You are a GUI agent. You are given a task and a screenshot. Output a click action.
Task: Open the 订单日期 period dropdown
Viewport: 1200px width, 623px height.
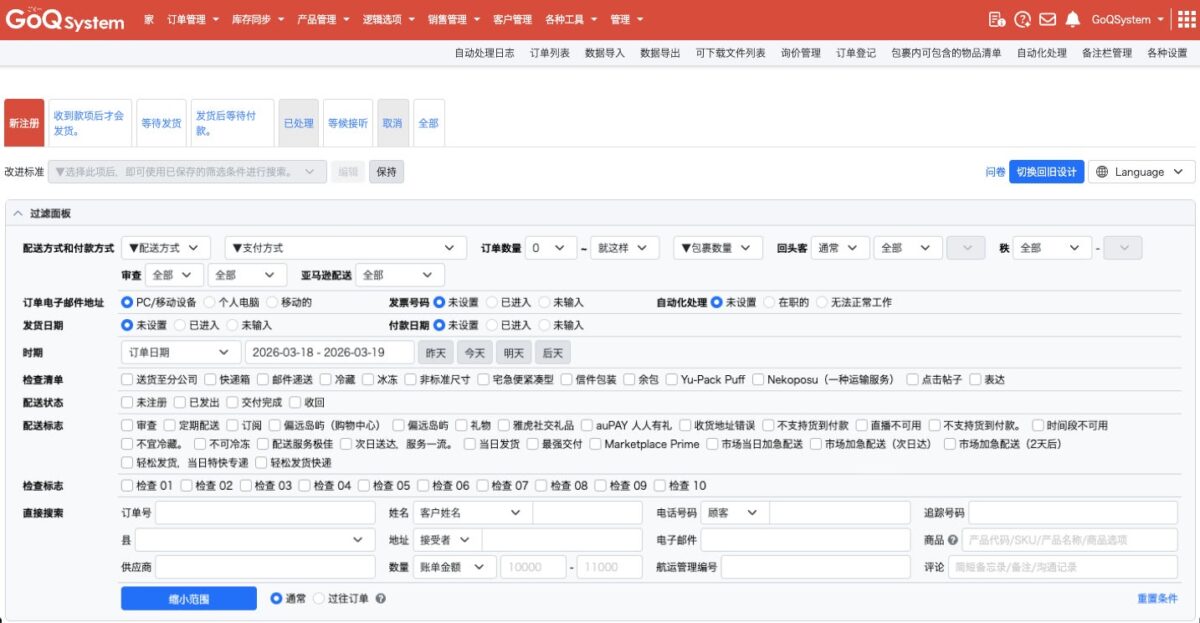178,351
